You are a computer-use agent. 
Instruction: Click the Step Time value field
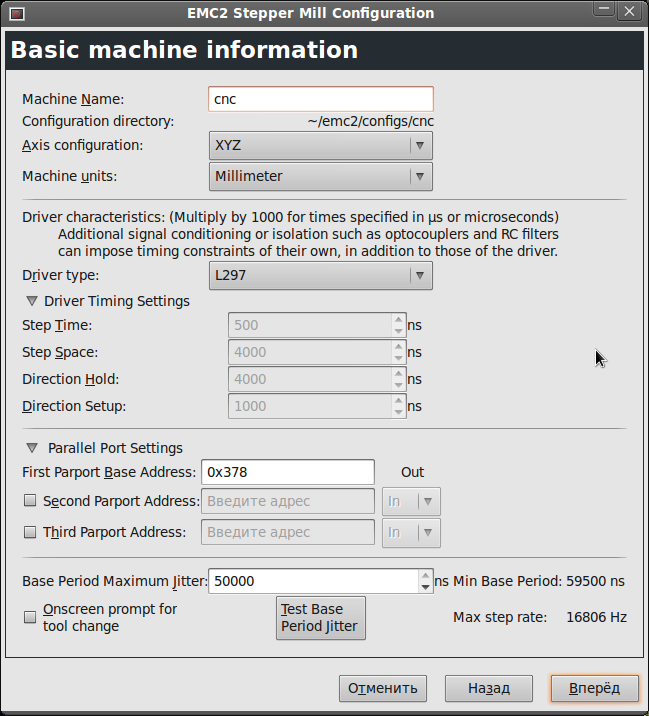(310, 325)
